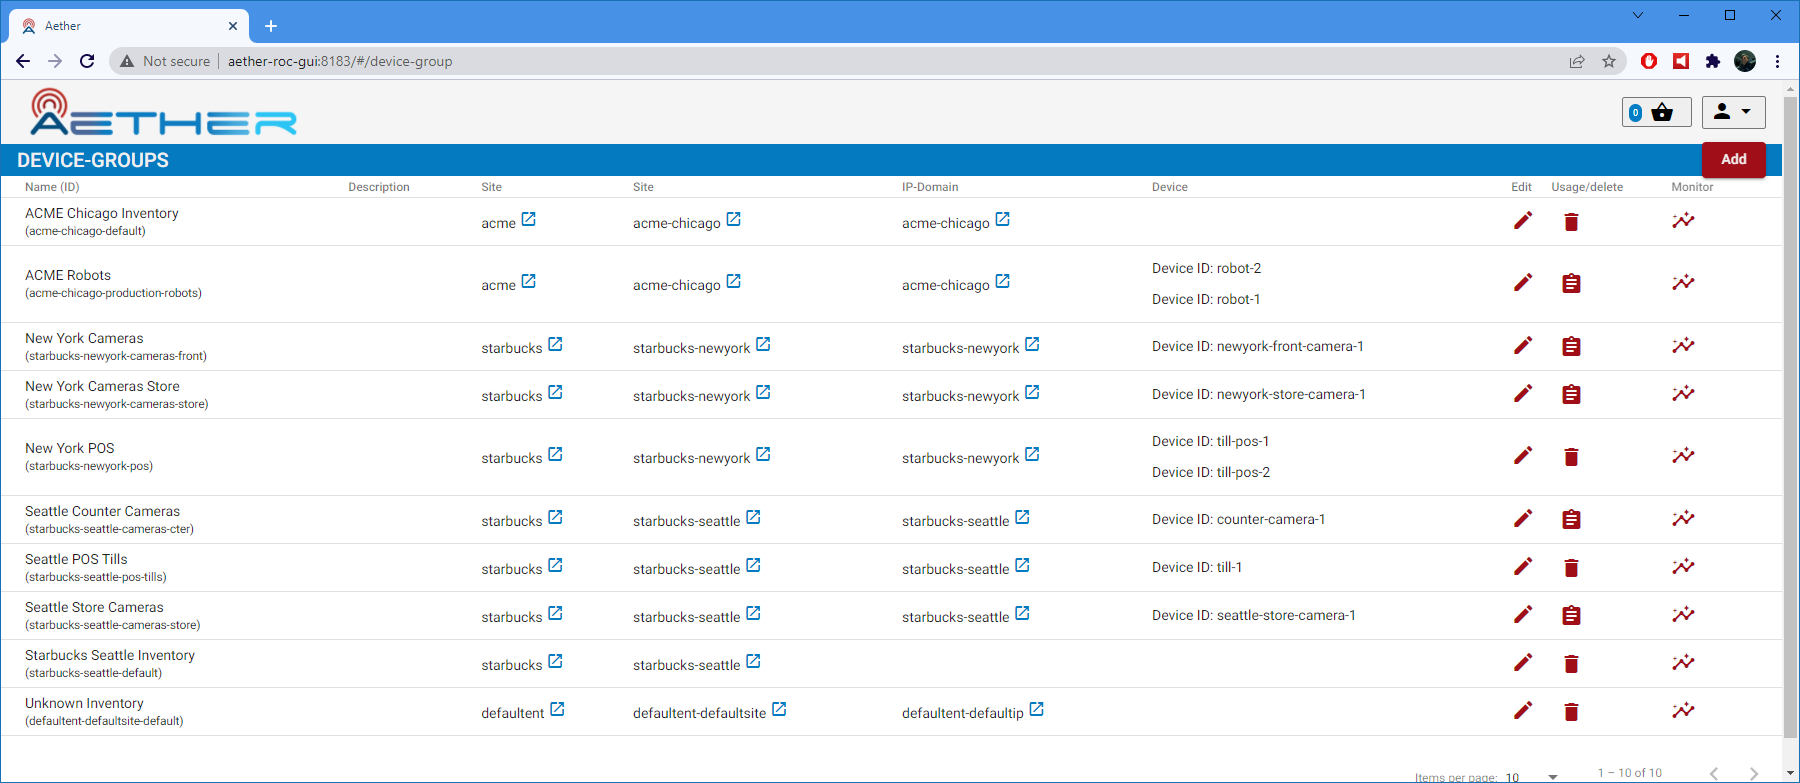Open a new browser tab
Screen dimensions: 1800x783
271,26
